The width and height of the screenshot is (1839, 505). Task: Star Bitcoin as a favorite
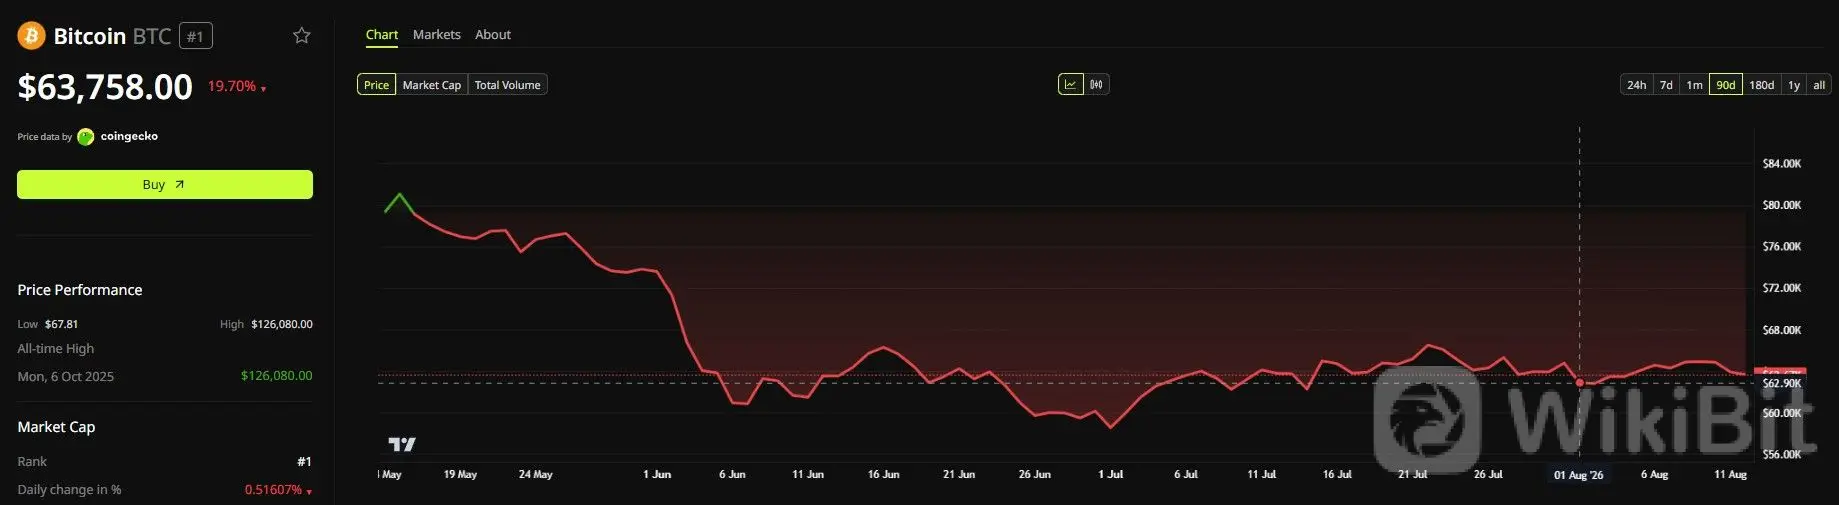[x=301, y=36]
